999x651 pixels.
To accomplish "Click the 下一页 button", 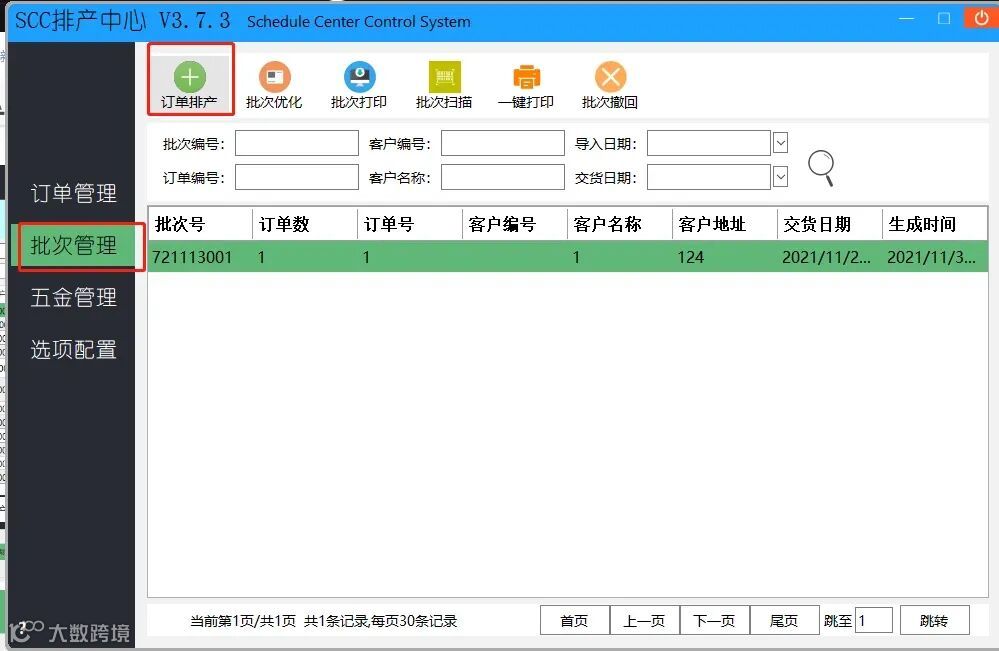I will pyautogui.click(x=715, y=620).
